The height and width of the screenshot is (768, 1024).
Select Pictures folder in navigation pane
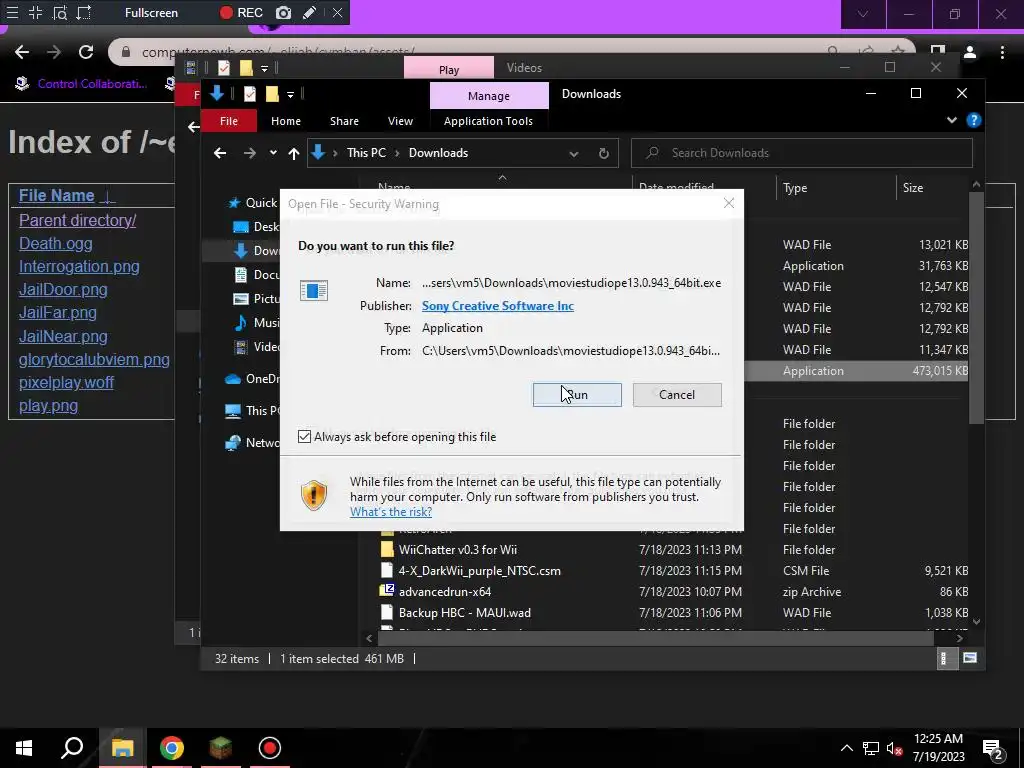coord(257,298)
